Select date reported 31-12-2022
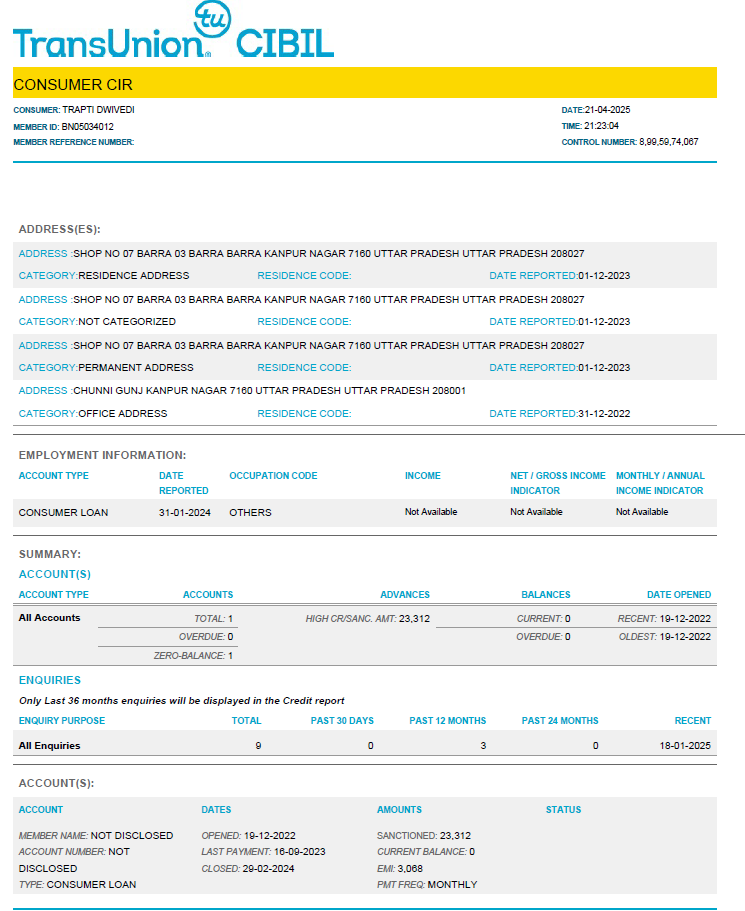 pos(604,413)
